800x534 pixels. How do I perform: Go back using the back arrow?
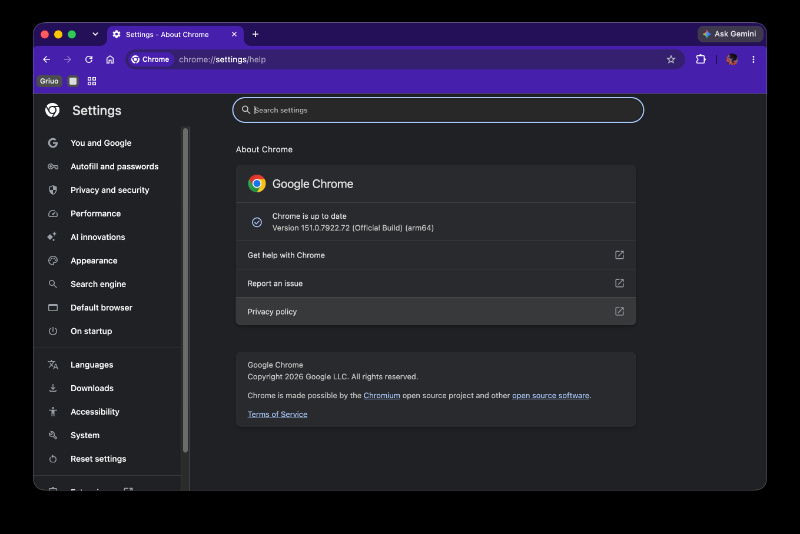tap(46, 60)
